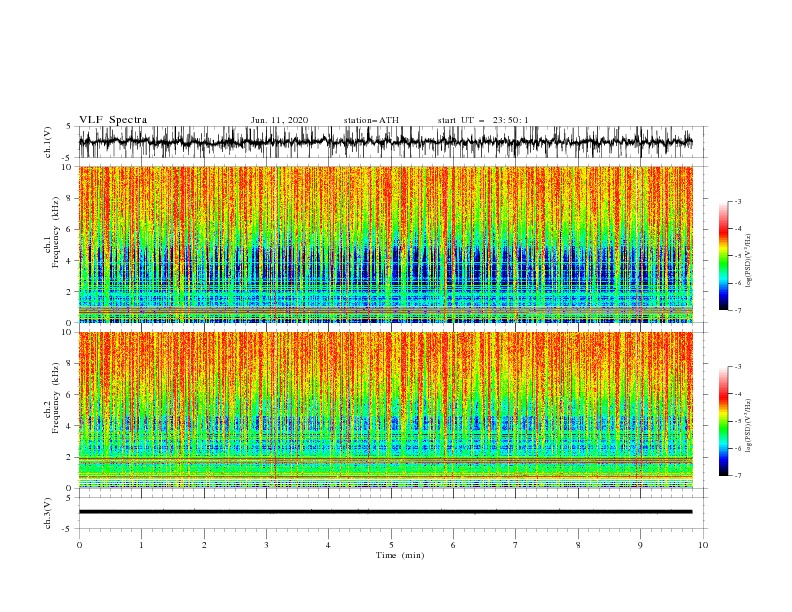Click the ch.1 Frequency (kHz) axis label

[52, 233]
